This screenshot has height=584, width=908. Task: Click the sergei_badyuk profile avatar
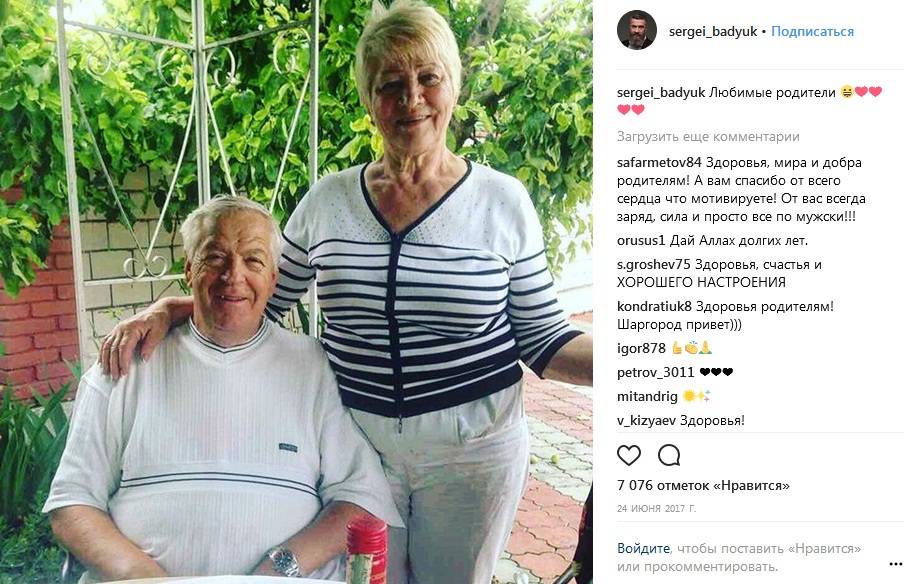coord(636,31)
